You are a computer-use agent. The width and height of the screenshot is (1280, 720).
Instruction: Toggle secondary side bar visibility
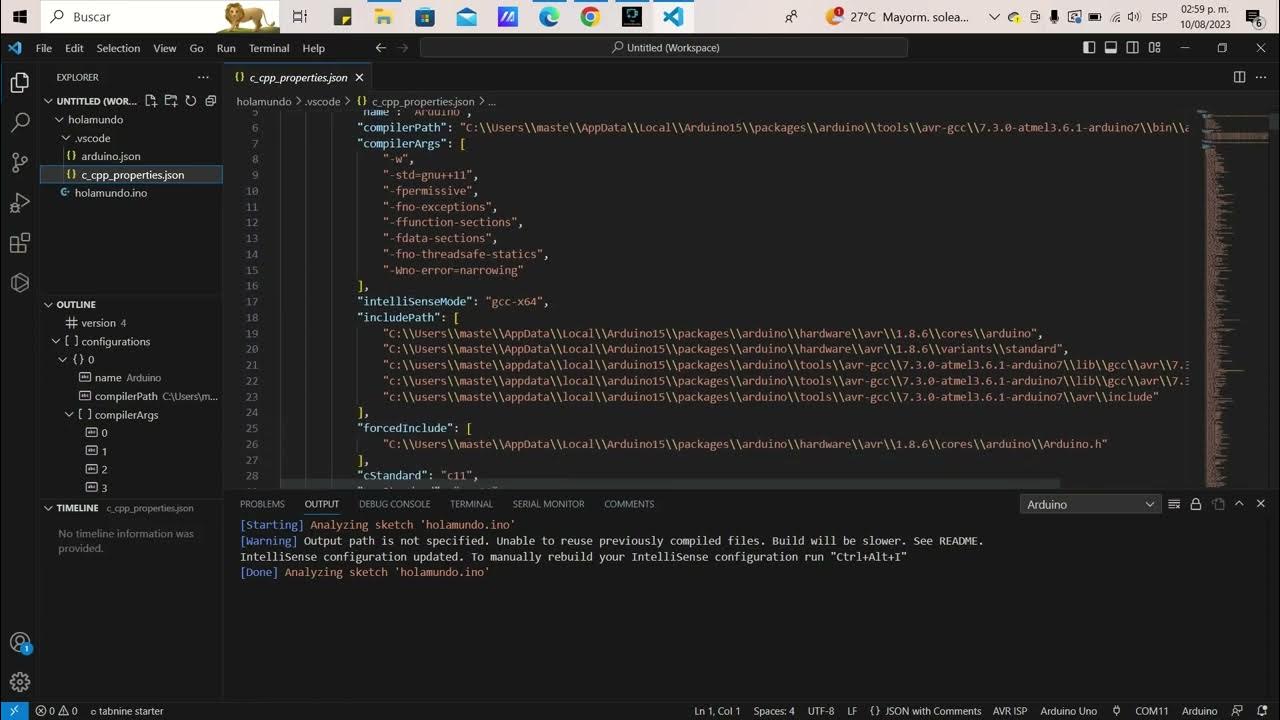pyautogui.click(x=1133, y=48)
